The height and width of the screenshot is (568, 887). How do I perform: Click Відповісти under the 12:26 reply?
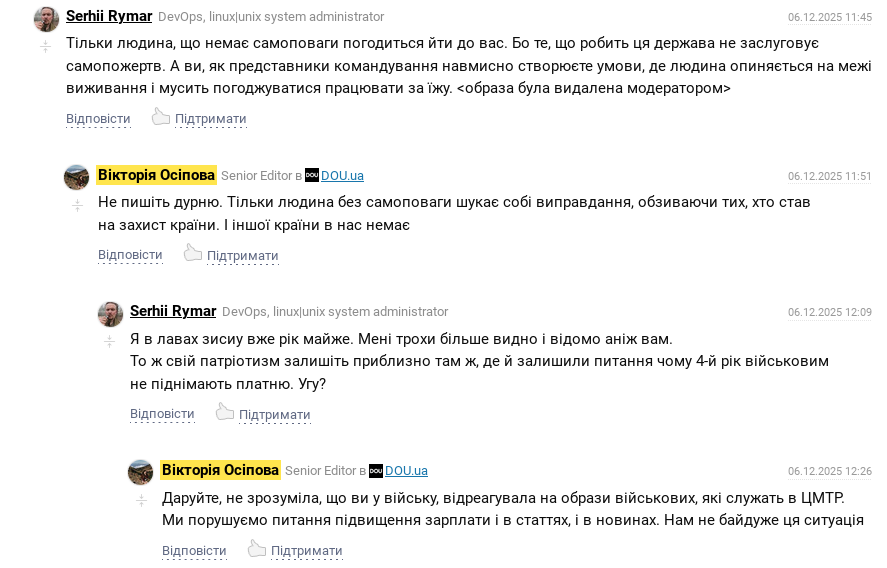[x=194, y=551]
